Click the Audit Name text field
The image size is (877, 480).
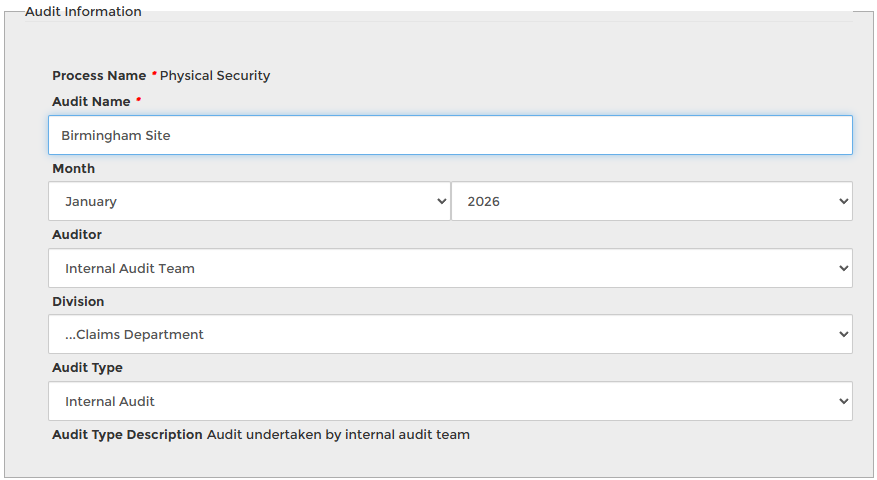point(450,135)
